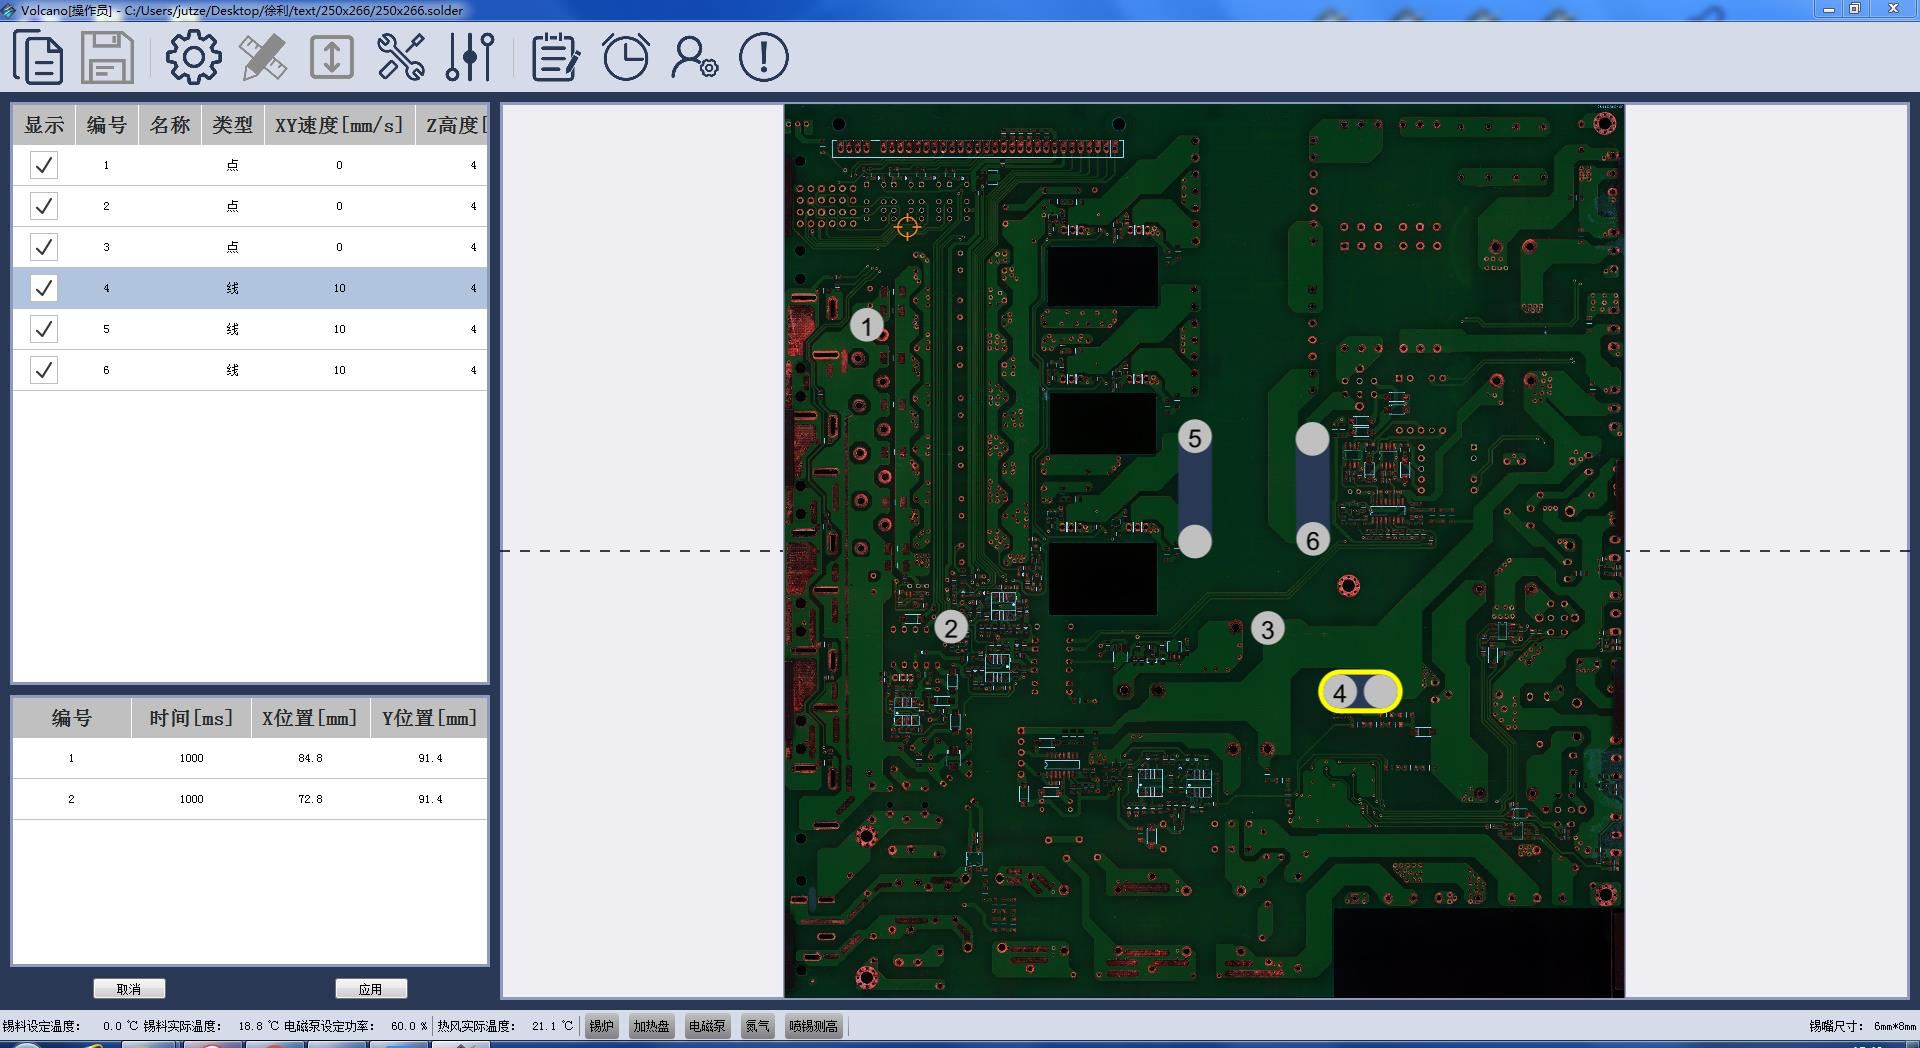Open the clipboard notes log icon
This screenshot has width=1920, height=1048.
[555, 57]
